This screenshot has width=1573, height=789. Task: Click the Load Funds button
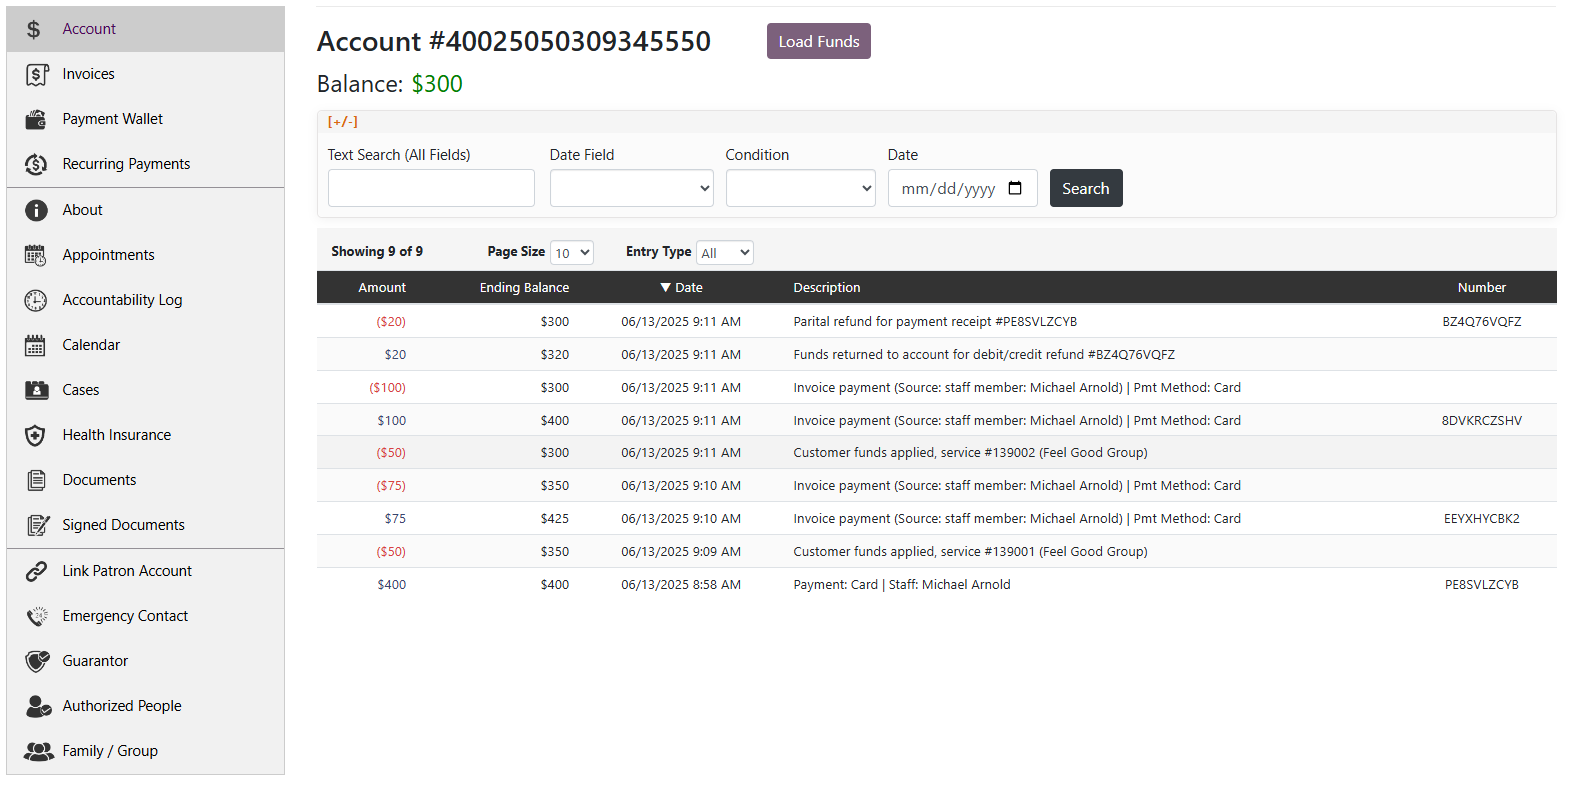(x=818, y=41)
